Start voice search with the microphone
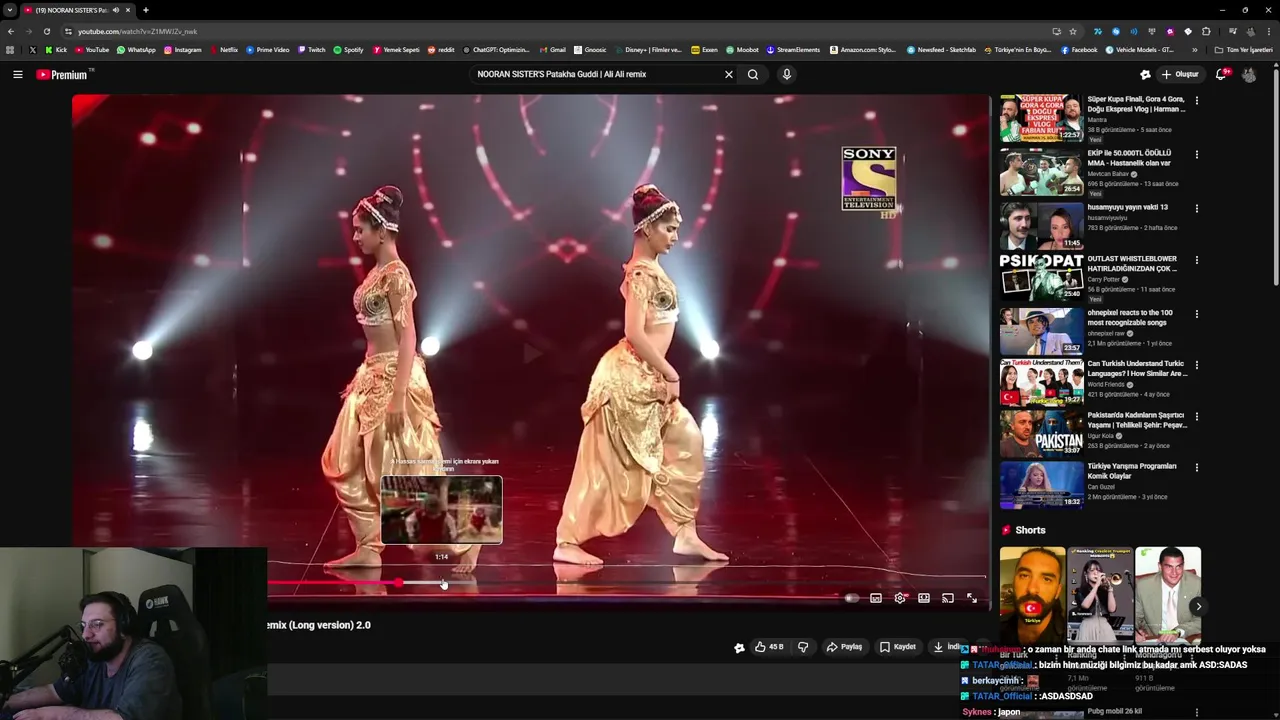Screen dimensions: 1280x720 click(x=787, y=74)
